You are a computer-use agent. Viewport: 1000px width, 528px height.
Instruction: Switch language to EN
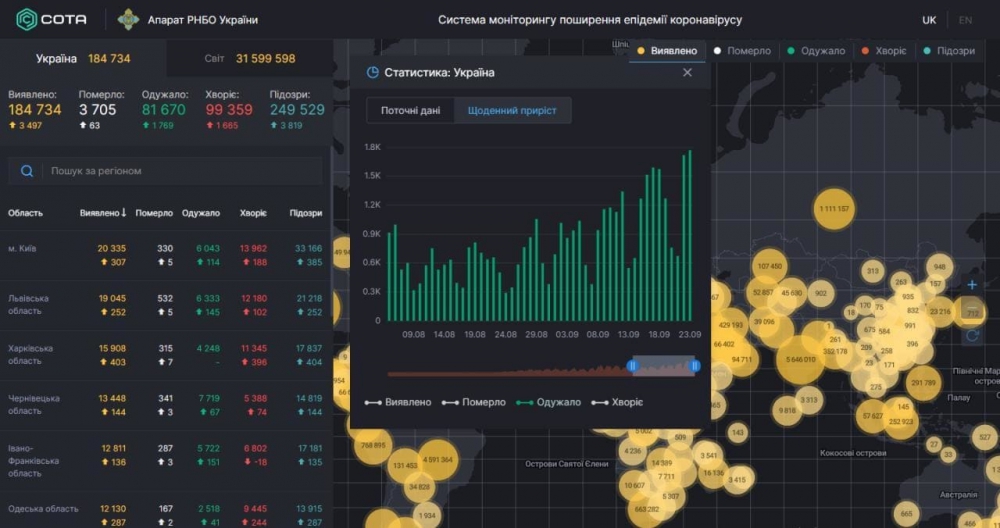[965, 20]
